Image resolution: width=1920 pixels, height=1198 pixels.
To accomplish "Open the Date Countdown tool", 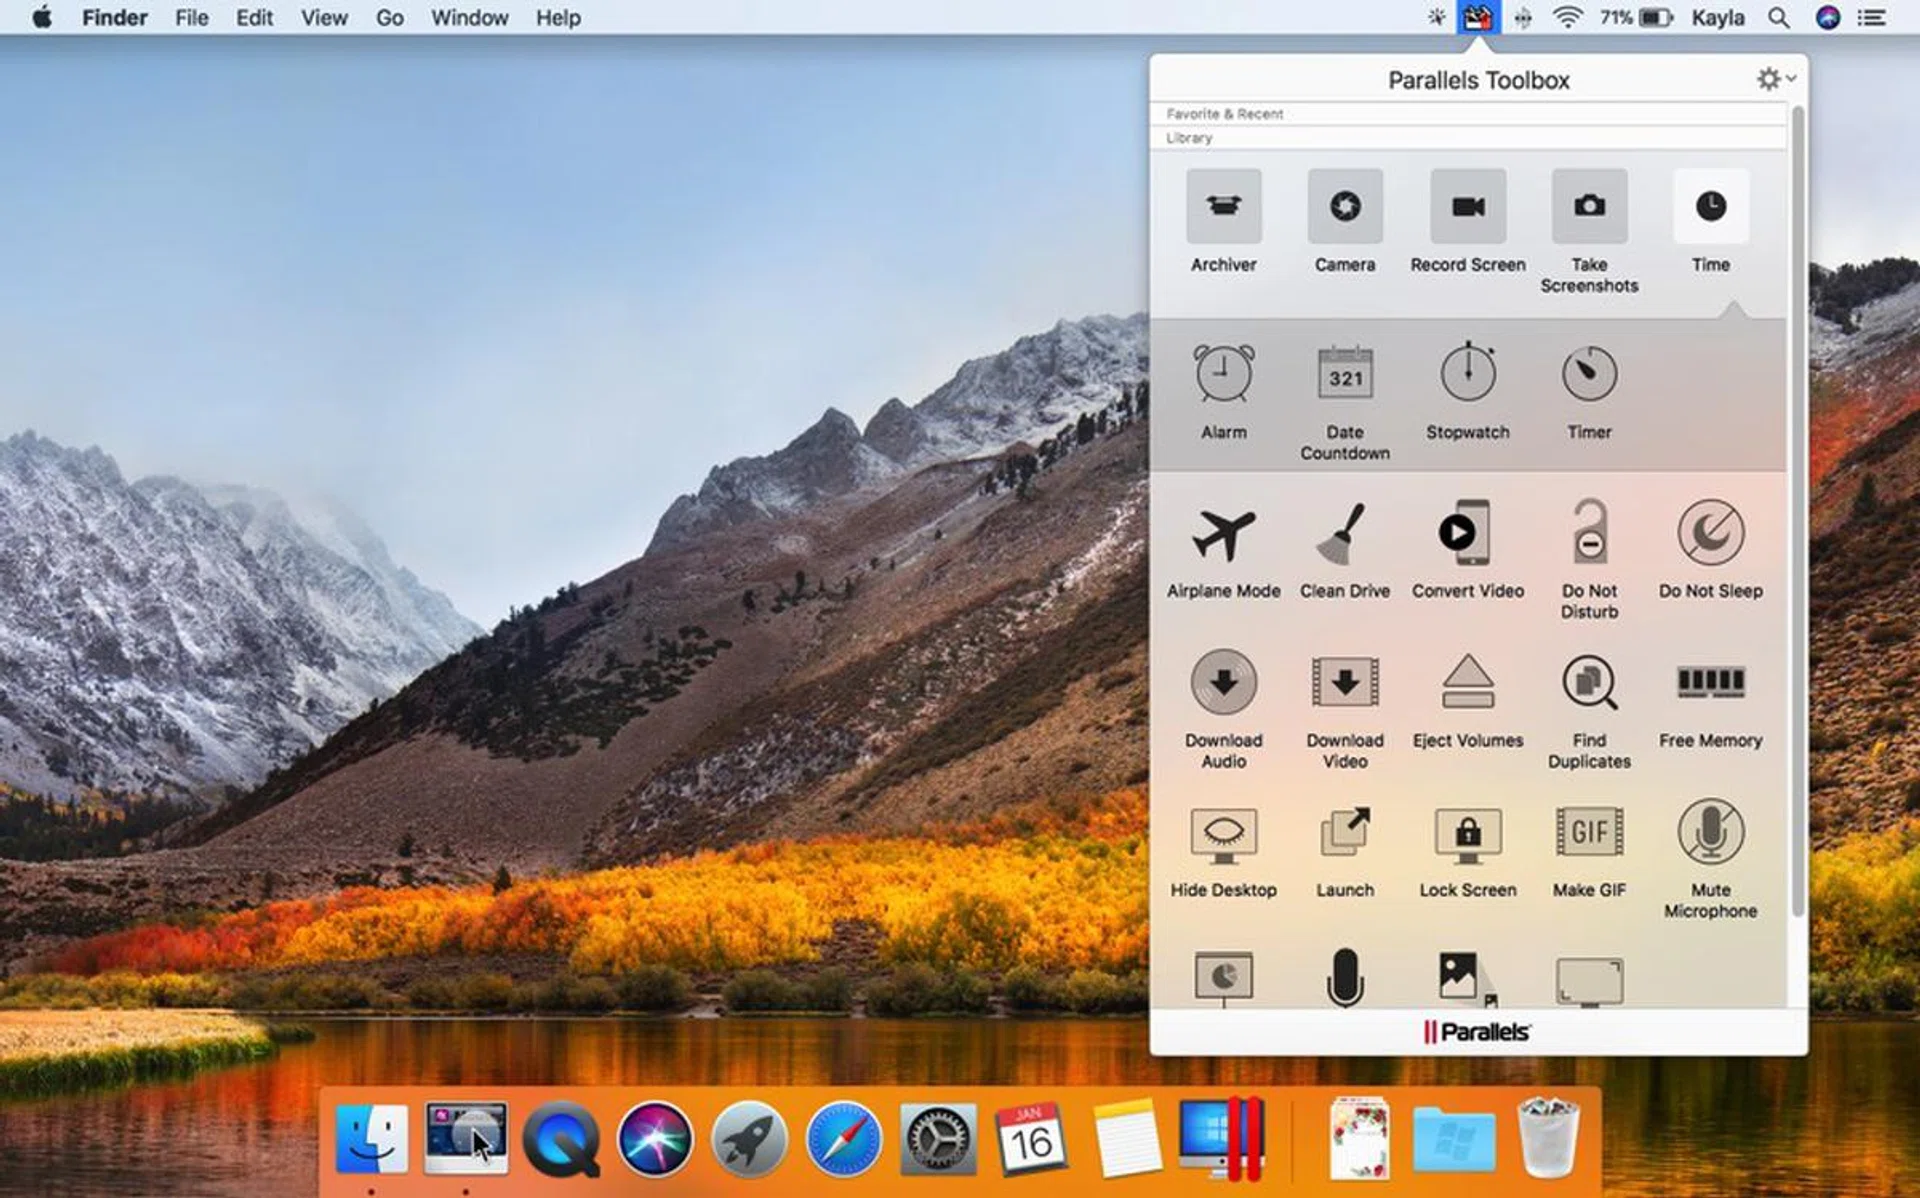I will click(1344, 375).
